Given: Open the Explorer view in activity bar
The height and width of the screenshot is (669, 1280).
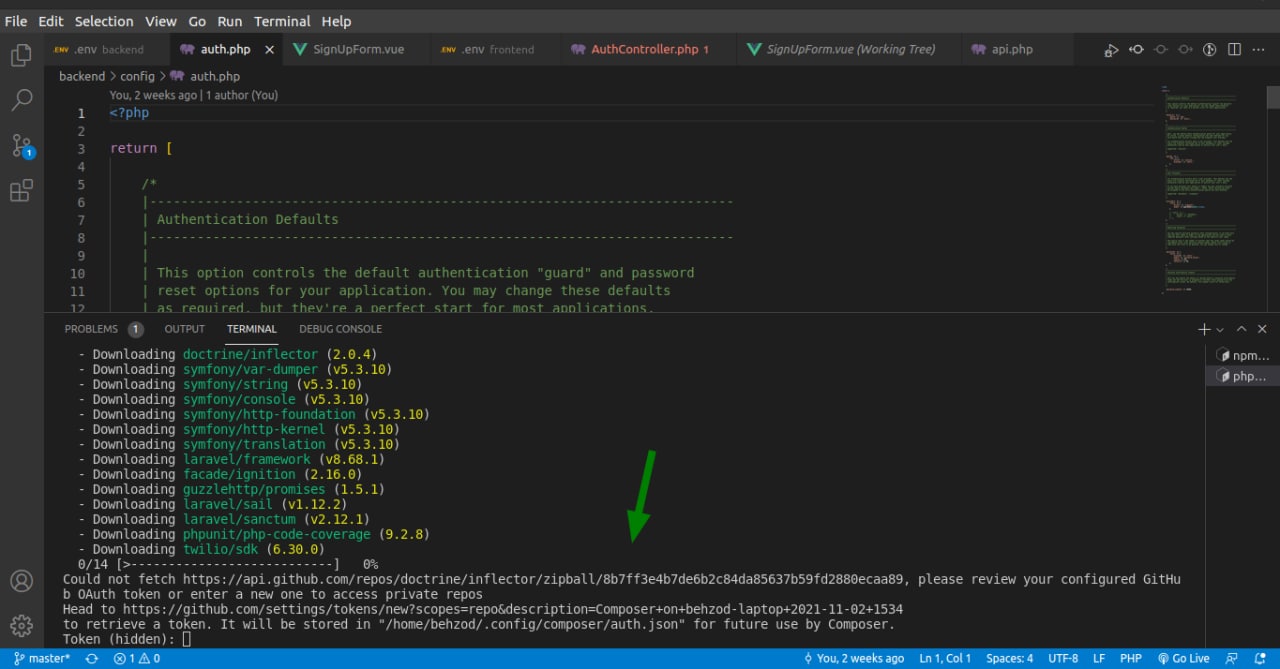Looking at the screenshot, I should point(21,56).
